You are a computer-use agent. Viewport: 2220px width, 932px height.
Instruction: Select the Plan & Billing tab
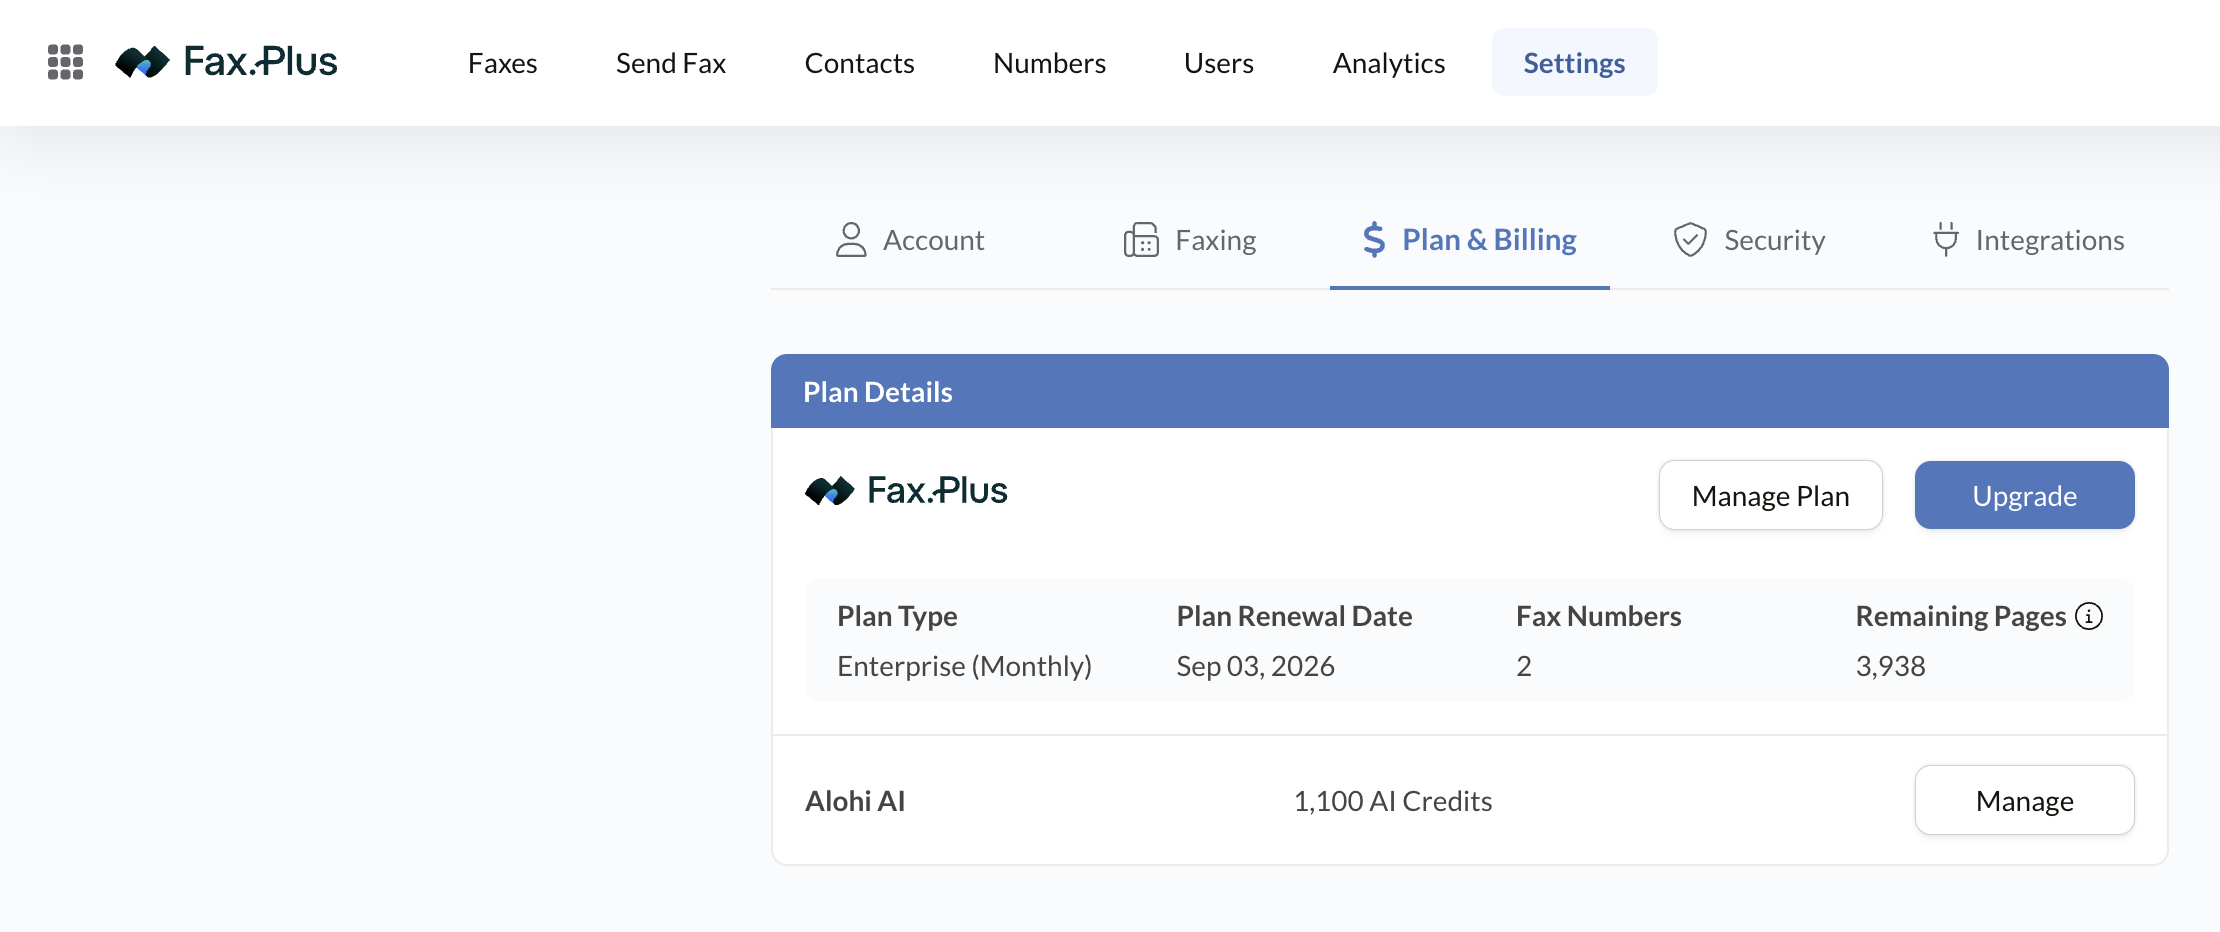pos(1470,240)
